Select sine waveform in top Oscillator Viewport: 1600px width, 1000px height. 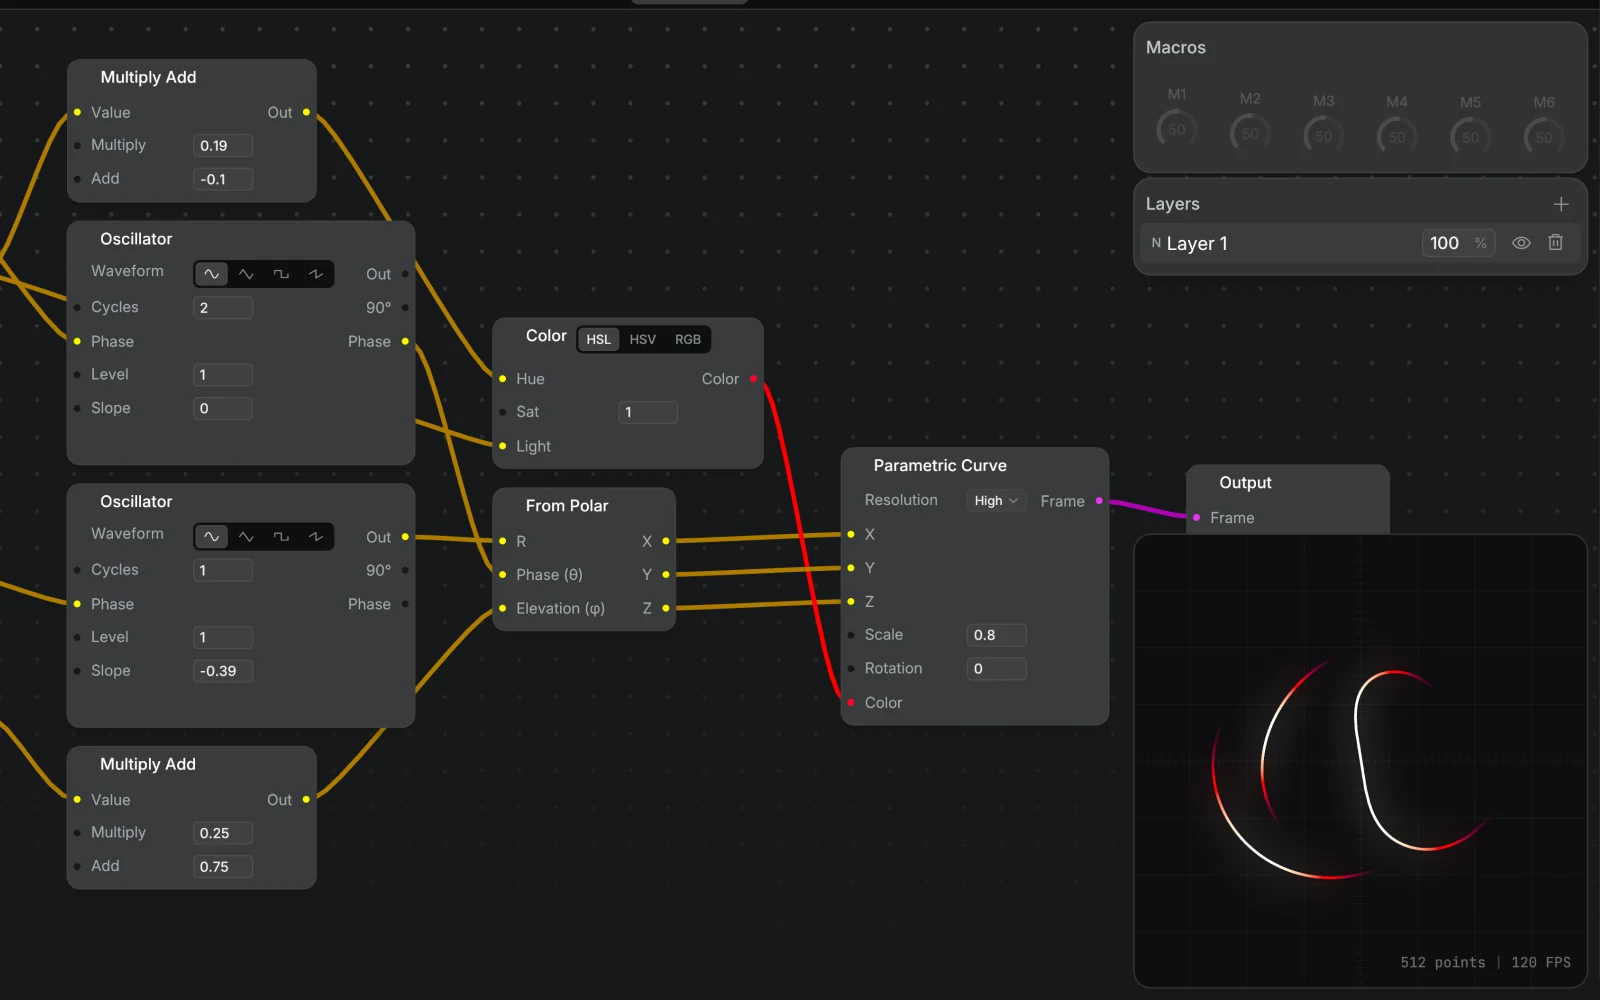point(211,274)
